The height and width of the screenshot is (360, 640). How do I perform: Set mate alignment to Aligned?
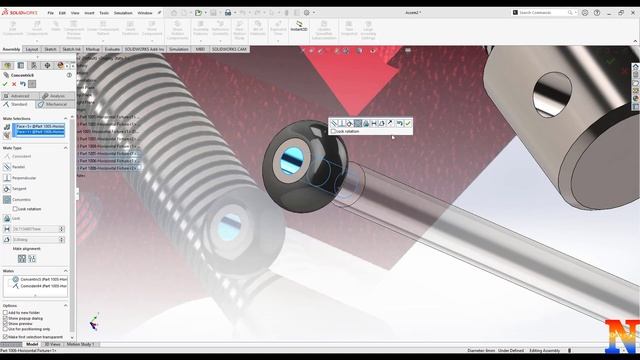click(22, 258)
